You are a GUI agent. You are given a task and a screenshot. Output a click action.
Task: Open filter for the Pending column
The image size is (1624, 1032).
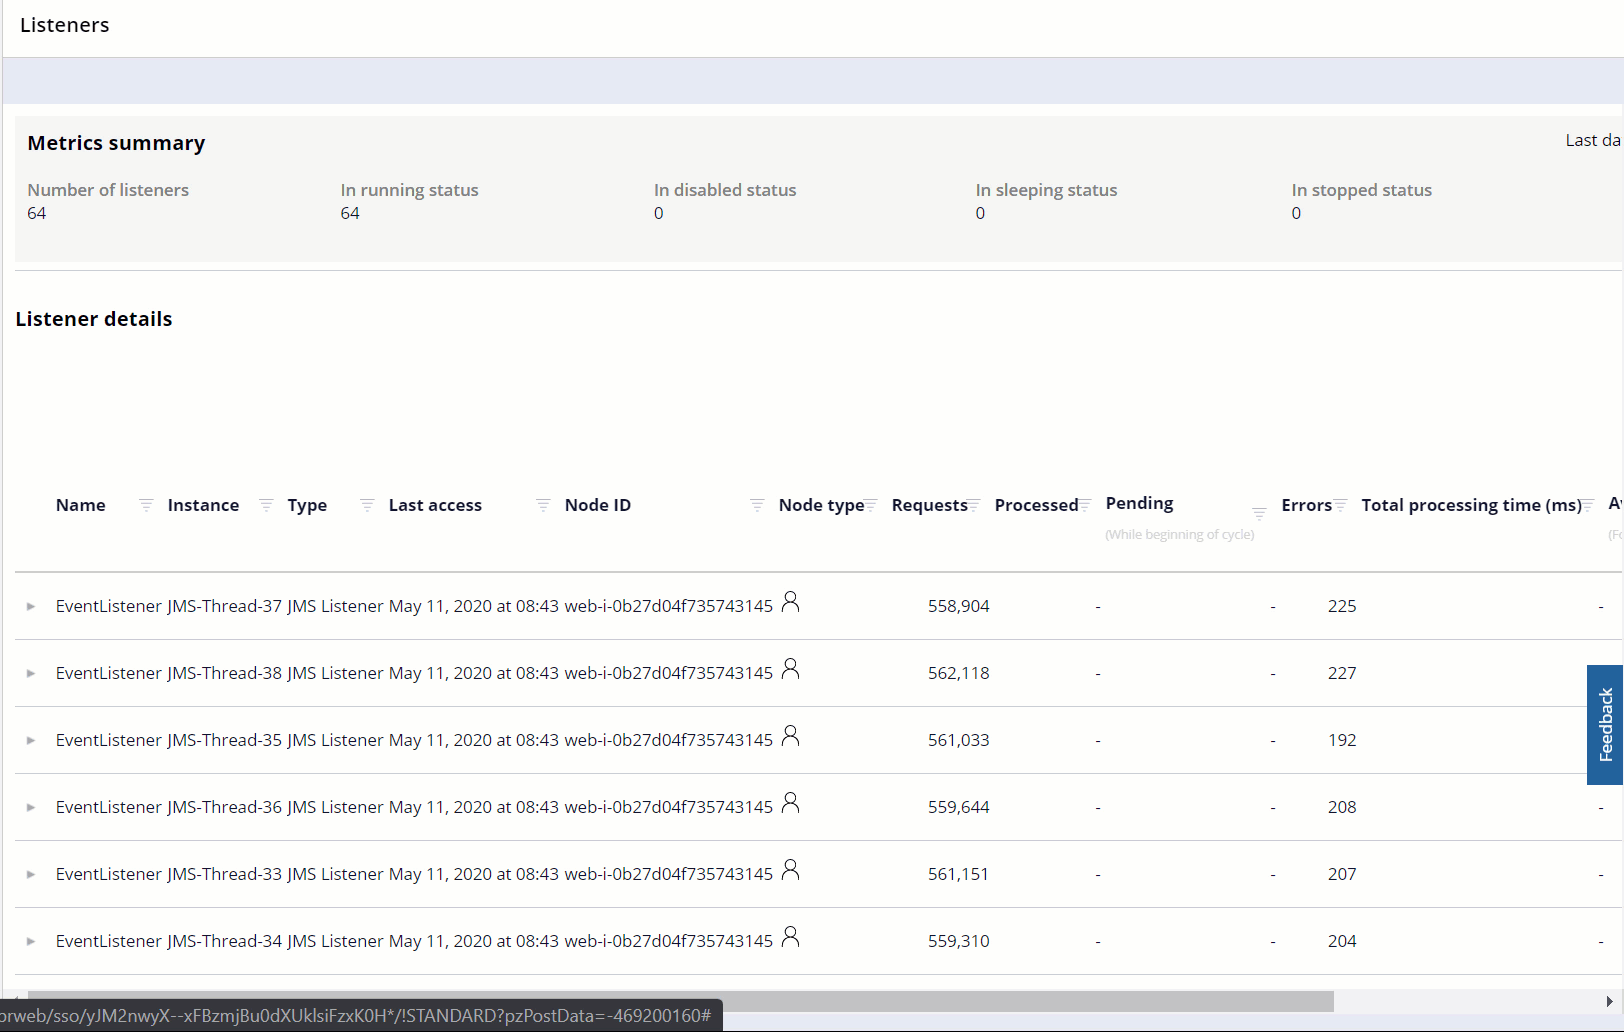(1259, 512)
